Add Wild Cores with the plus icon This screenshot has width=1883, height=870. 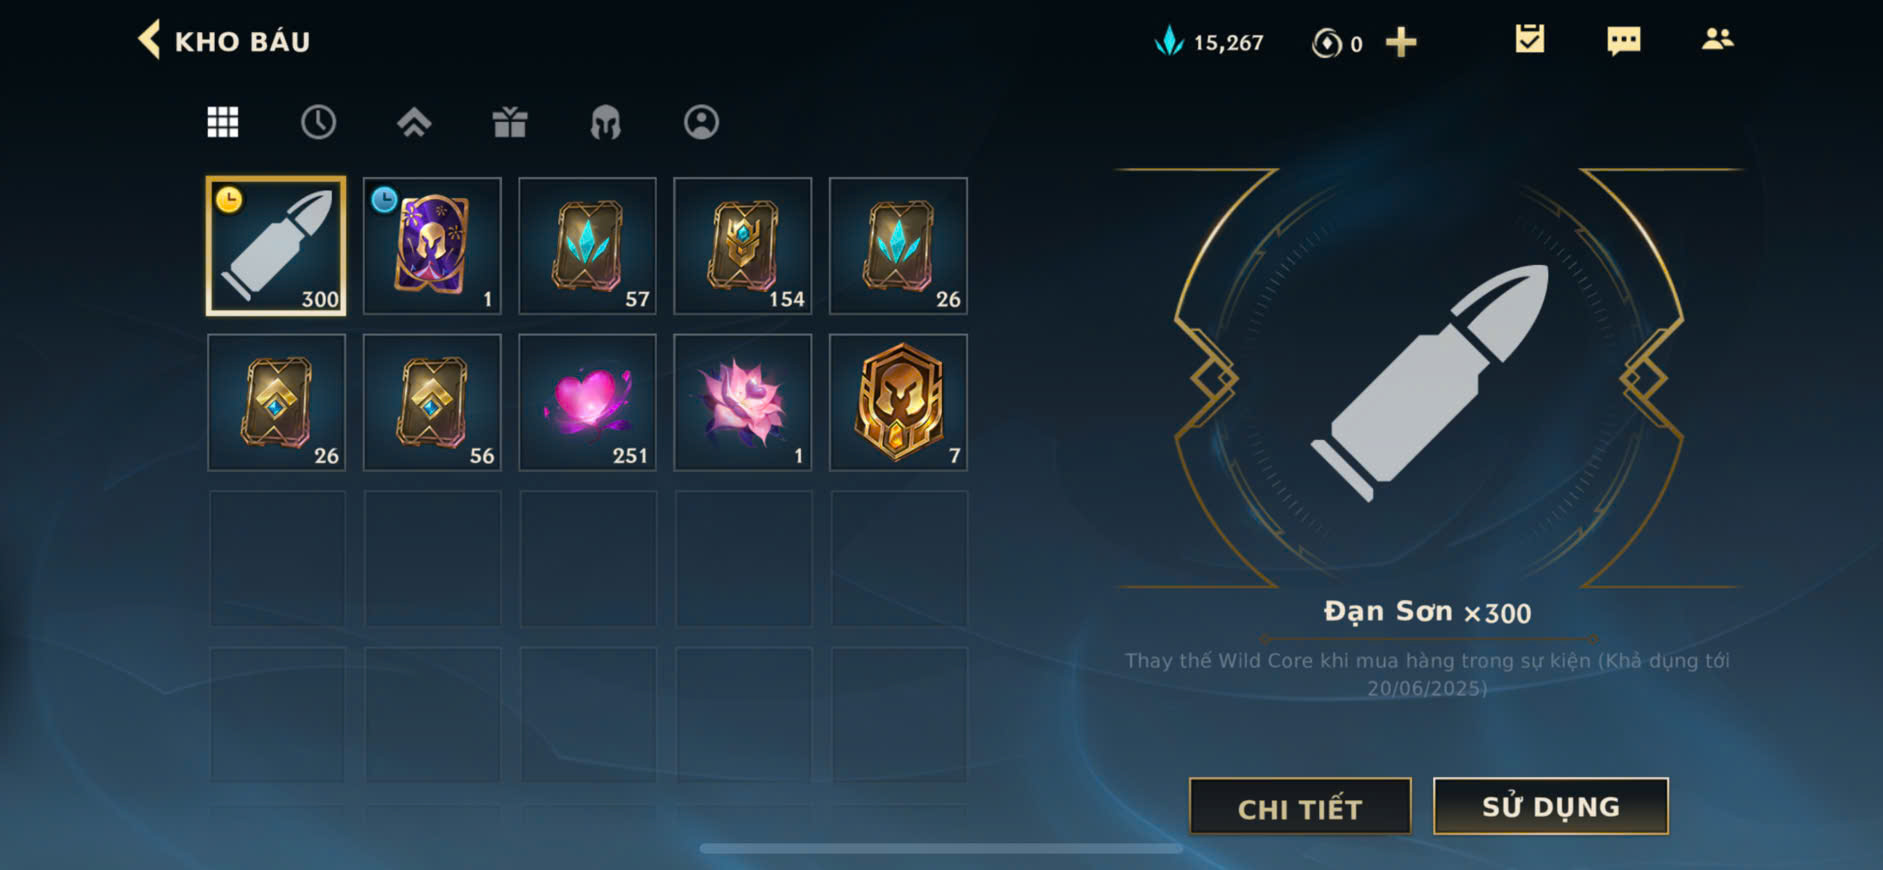coord(1401,42)
